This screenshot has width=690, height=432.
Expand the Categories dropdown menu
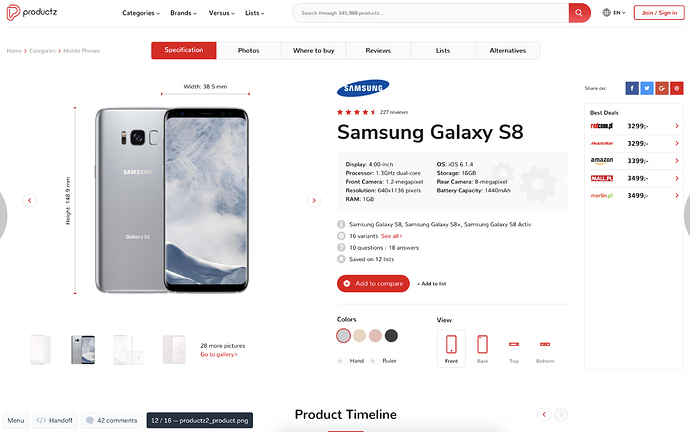[x=141, y=13]
